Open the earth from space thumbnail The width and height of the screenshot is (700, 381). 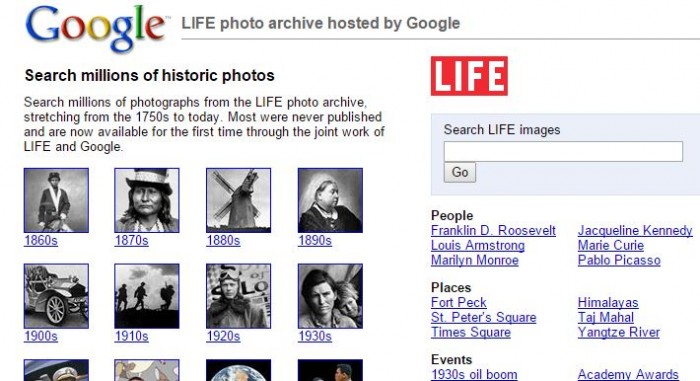point(238,370)
